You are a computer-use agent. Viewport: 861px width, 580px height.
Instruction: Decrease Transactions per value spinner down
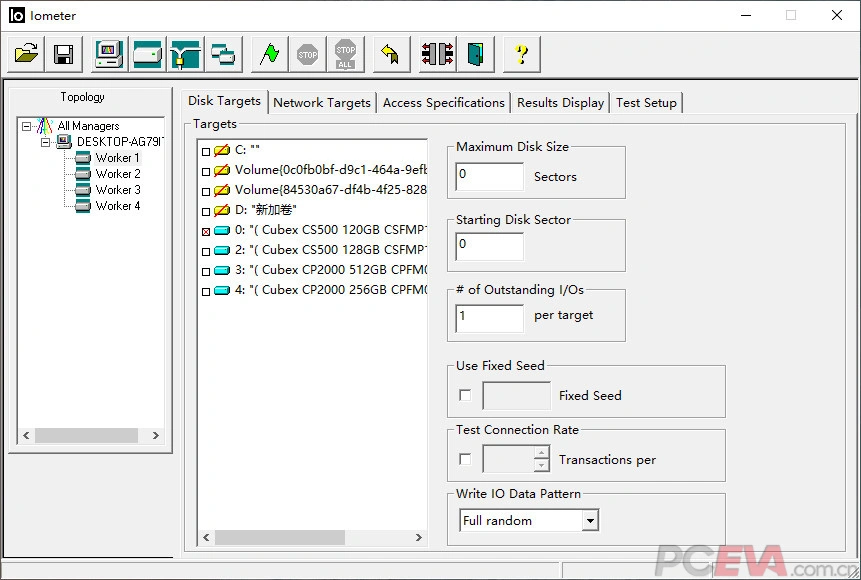tap(541, 465)
